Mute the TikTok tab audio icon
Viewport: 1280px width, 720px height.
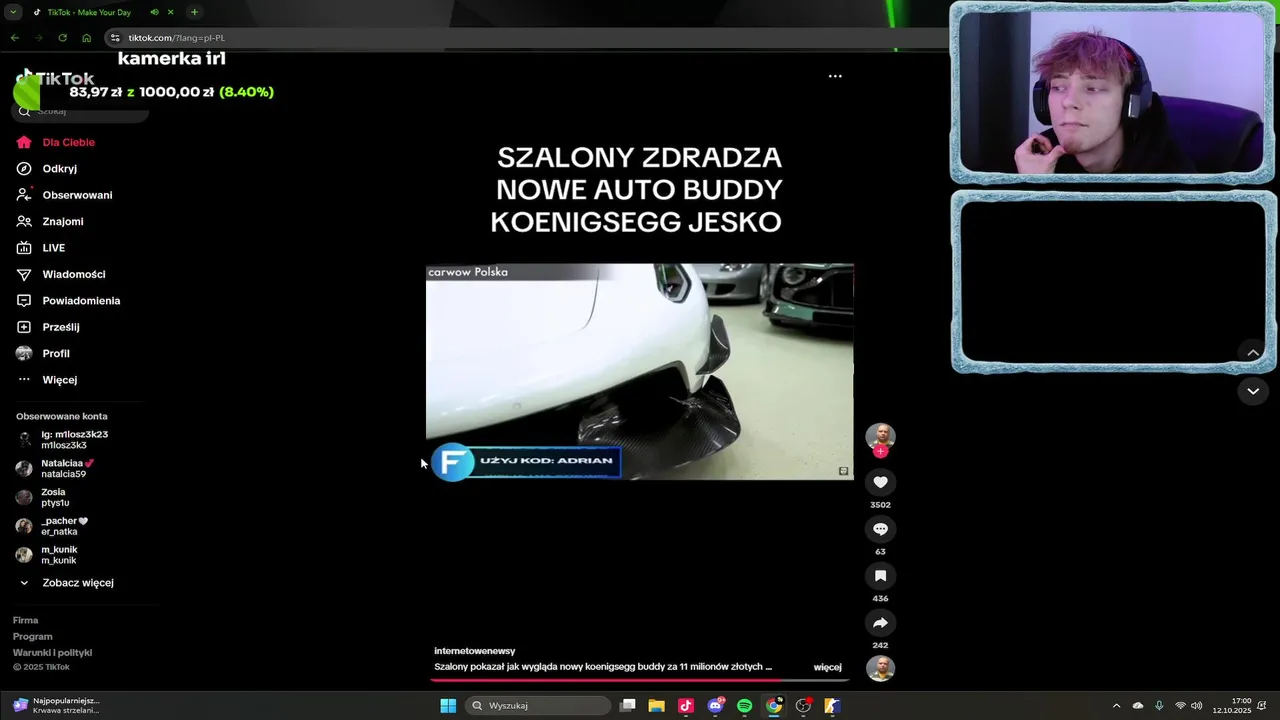[x=154, y=12]
